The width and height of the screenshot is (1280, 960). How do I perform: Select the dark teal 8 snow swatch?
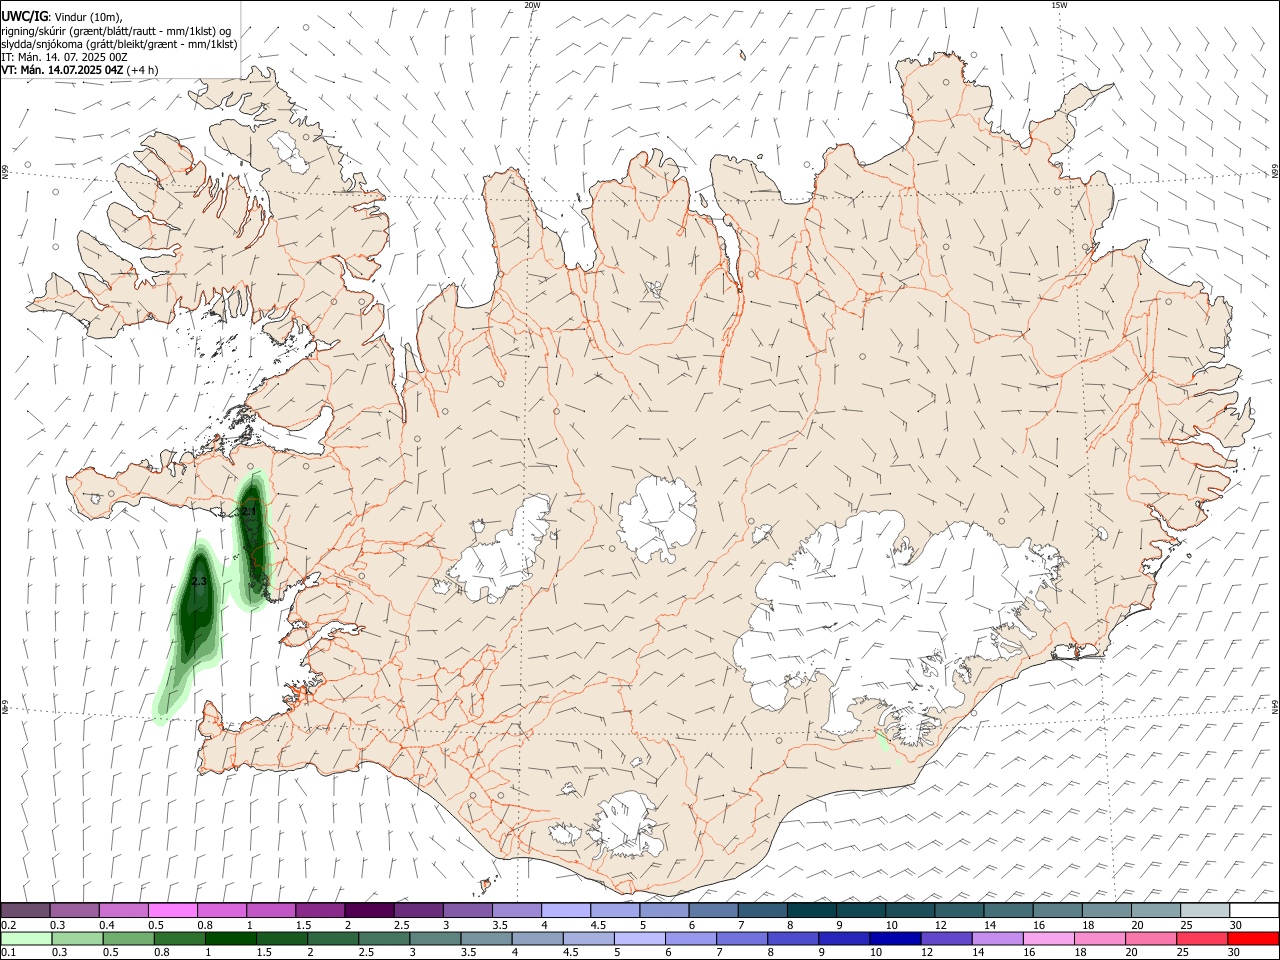click(x=811, y=910)
